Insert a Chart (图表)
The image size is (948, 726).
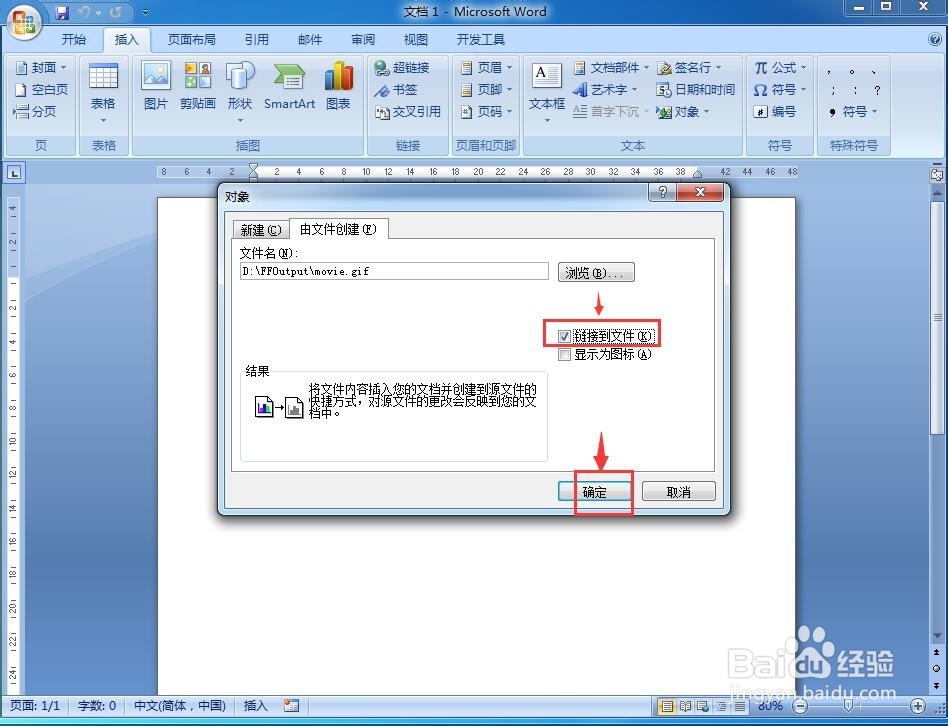[x=338, y=86]
